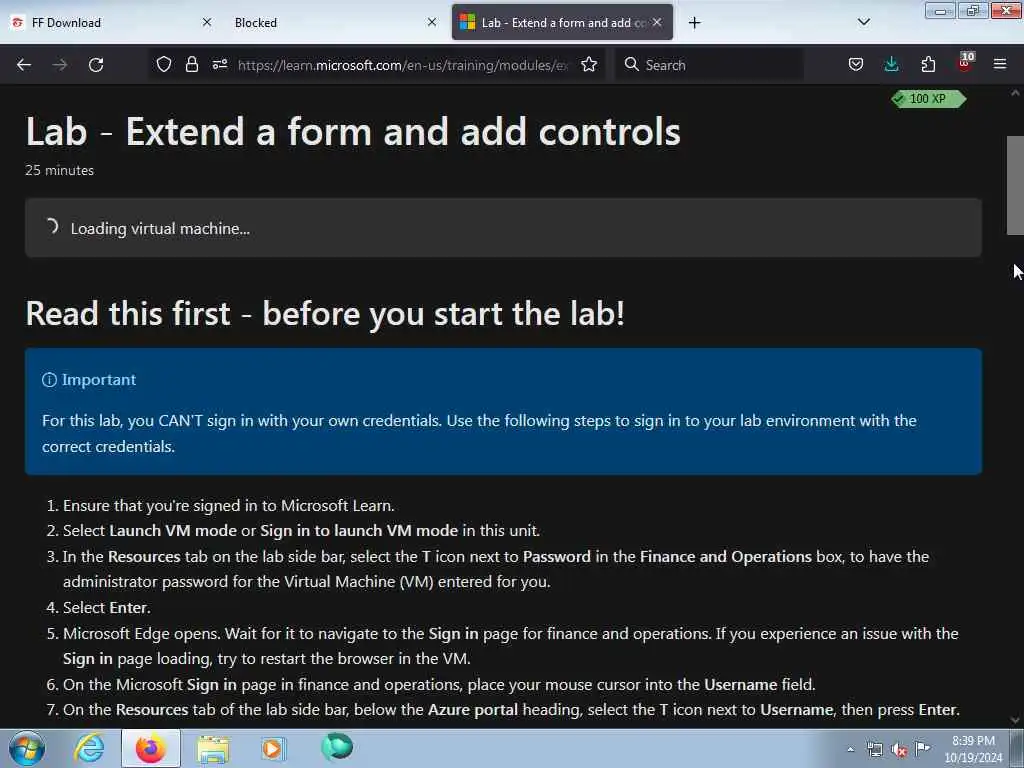
Task: Open the green round taskbar app
Action: pyautogui.click(x=337, y=747)
